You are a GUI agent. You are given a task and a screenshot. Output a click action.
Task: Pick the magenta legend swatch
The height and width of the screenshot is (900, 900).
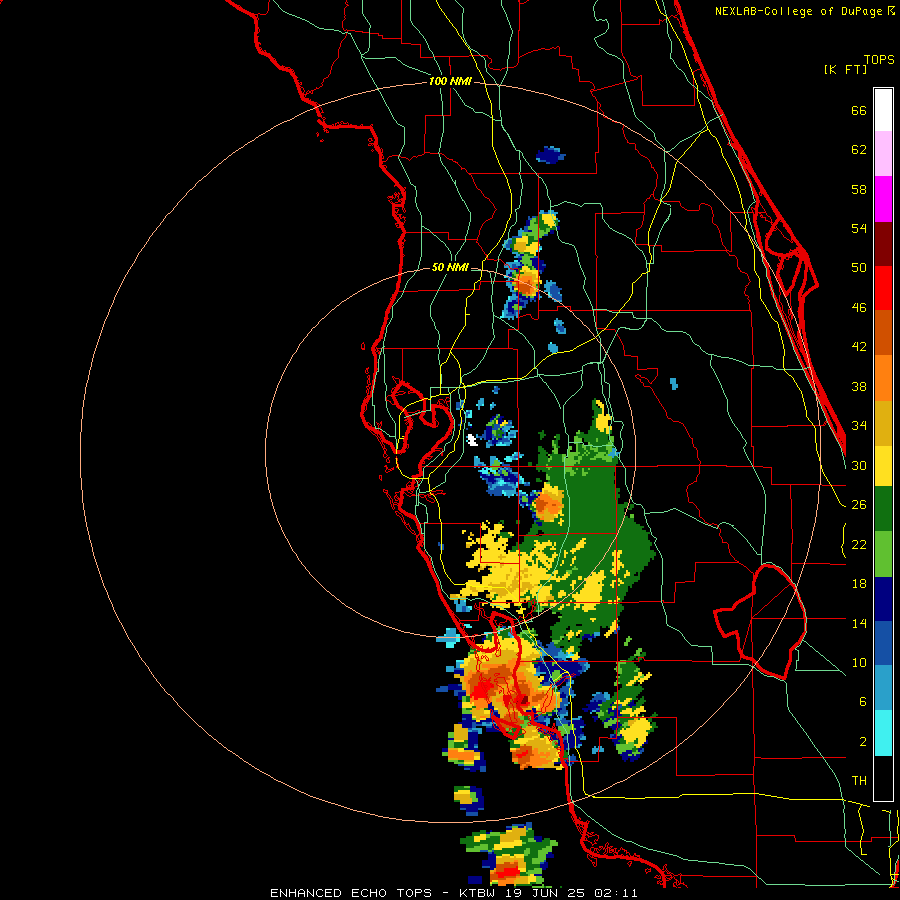883,199
